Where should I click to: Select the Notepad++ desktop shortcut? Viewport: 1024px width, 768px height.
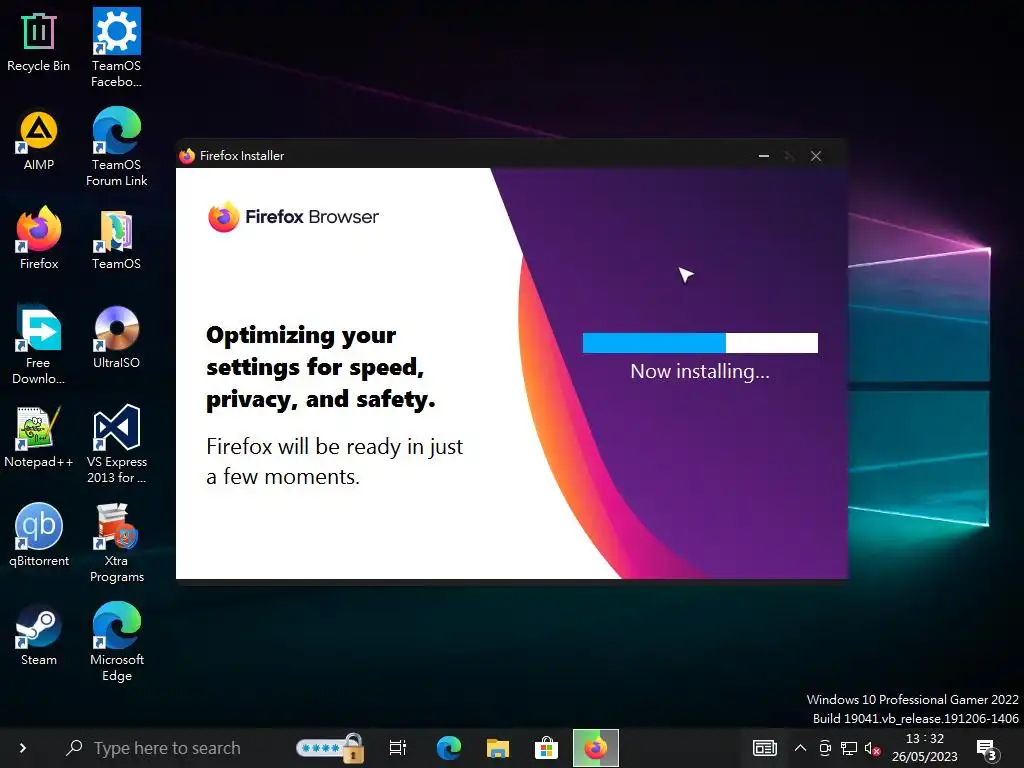39,438
